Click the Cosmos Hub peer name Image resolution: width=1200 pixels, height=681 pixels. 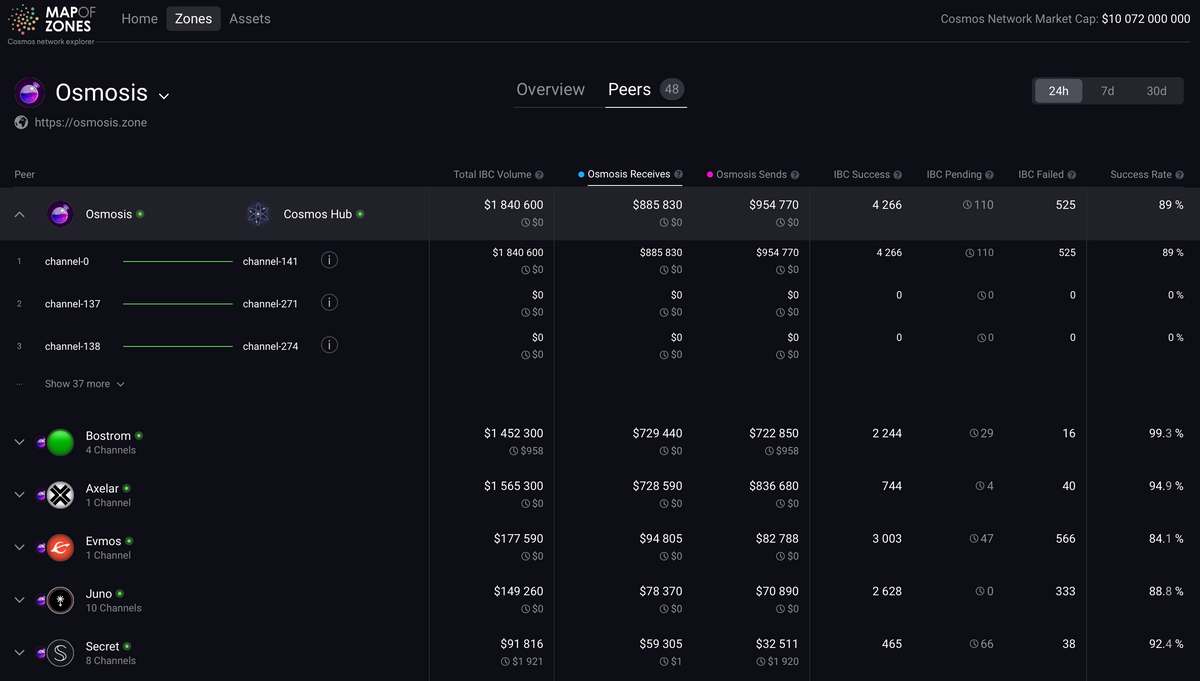coord(318,214)
